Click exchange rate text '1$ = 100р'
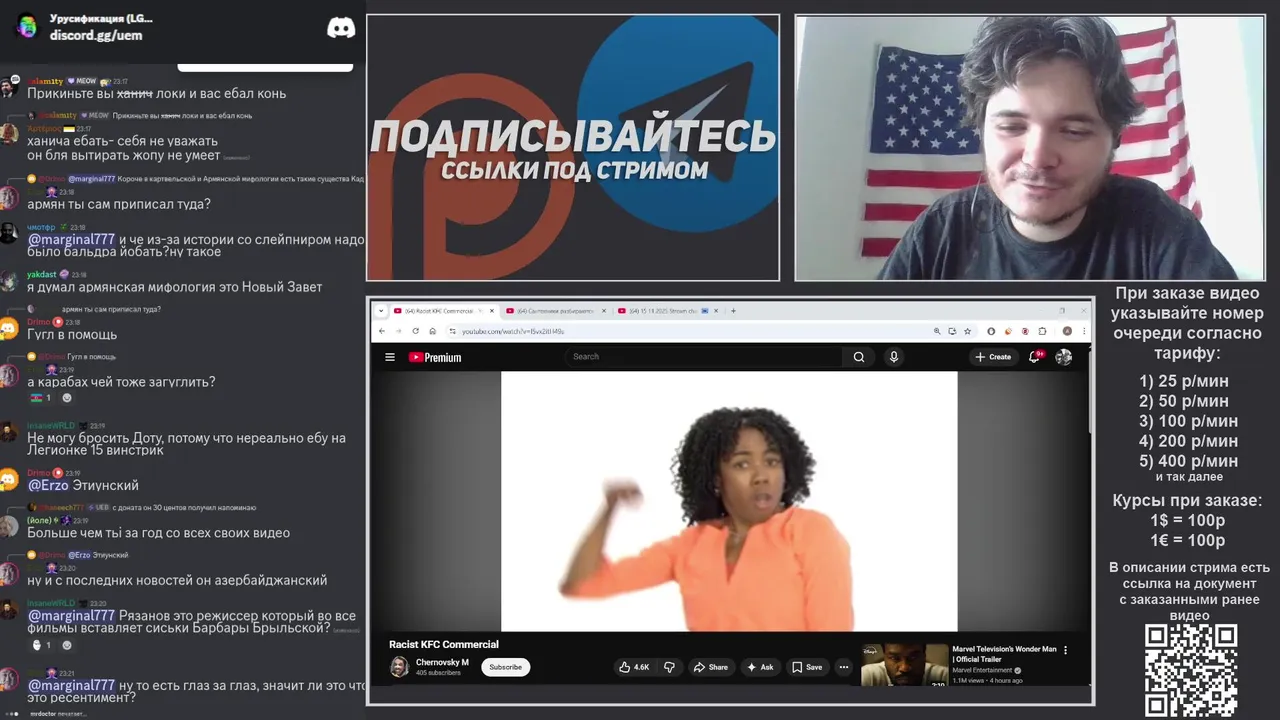This screenshot has width=1280, height=720. click(x=1187, y=520)
